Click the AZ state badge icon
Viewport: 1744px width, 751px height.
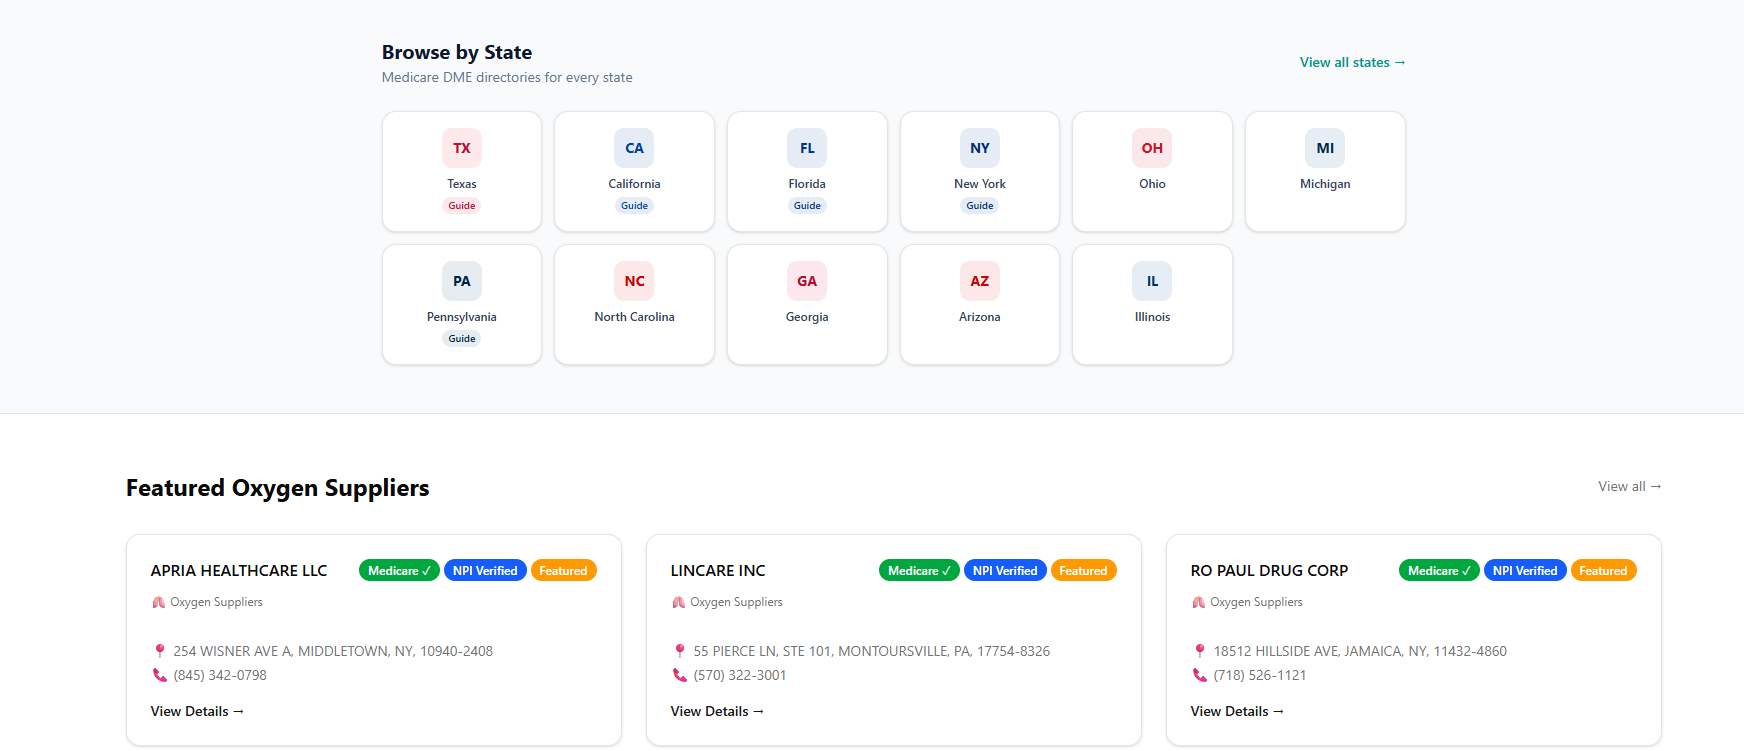pos(980,281)
